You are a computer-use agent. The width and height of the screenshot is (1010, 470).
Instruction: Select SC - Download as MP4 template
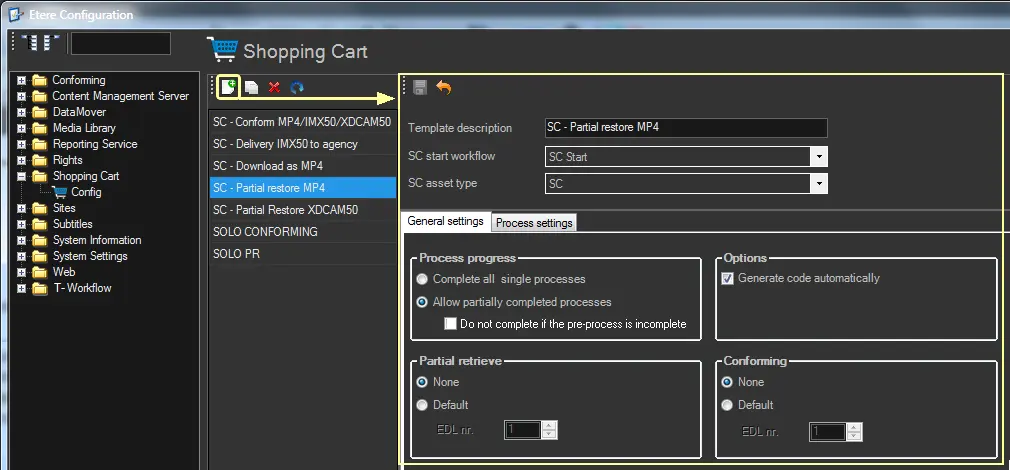(268, 166)
